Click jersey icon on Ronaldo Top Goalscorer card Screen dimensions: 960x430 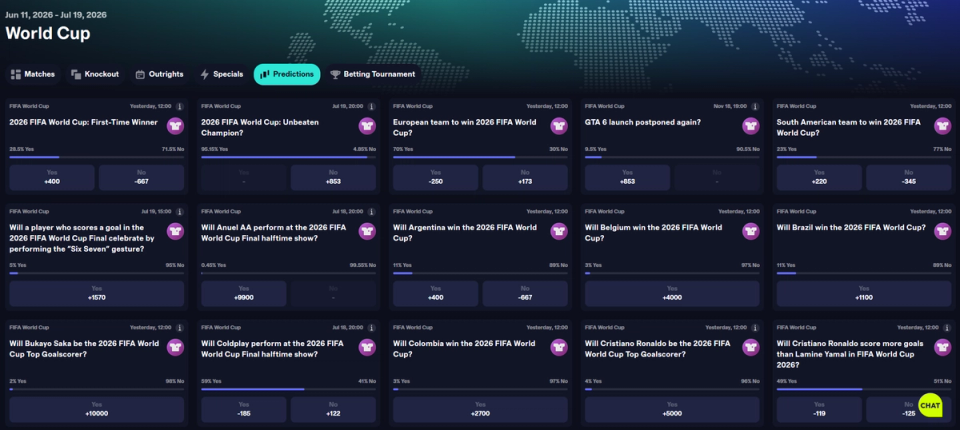(x=751, y=347)
